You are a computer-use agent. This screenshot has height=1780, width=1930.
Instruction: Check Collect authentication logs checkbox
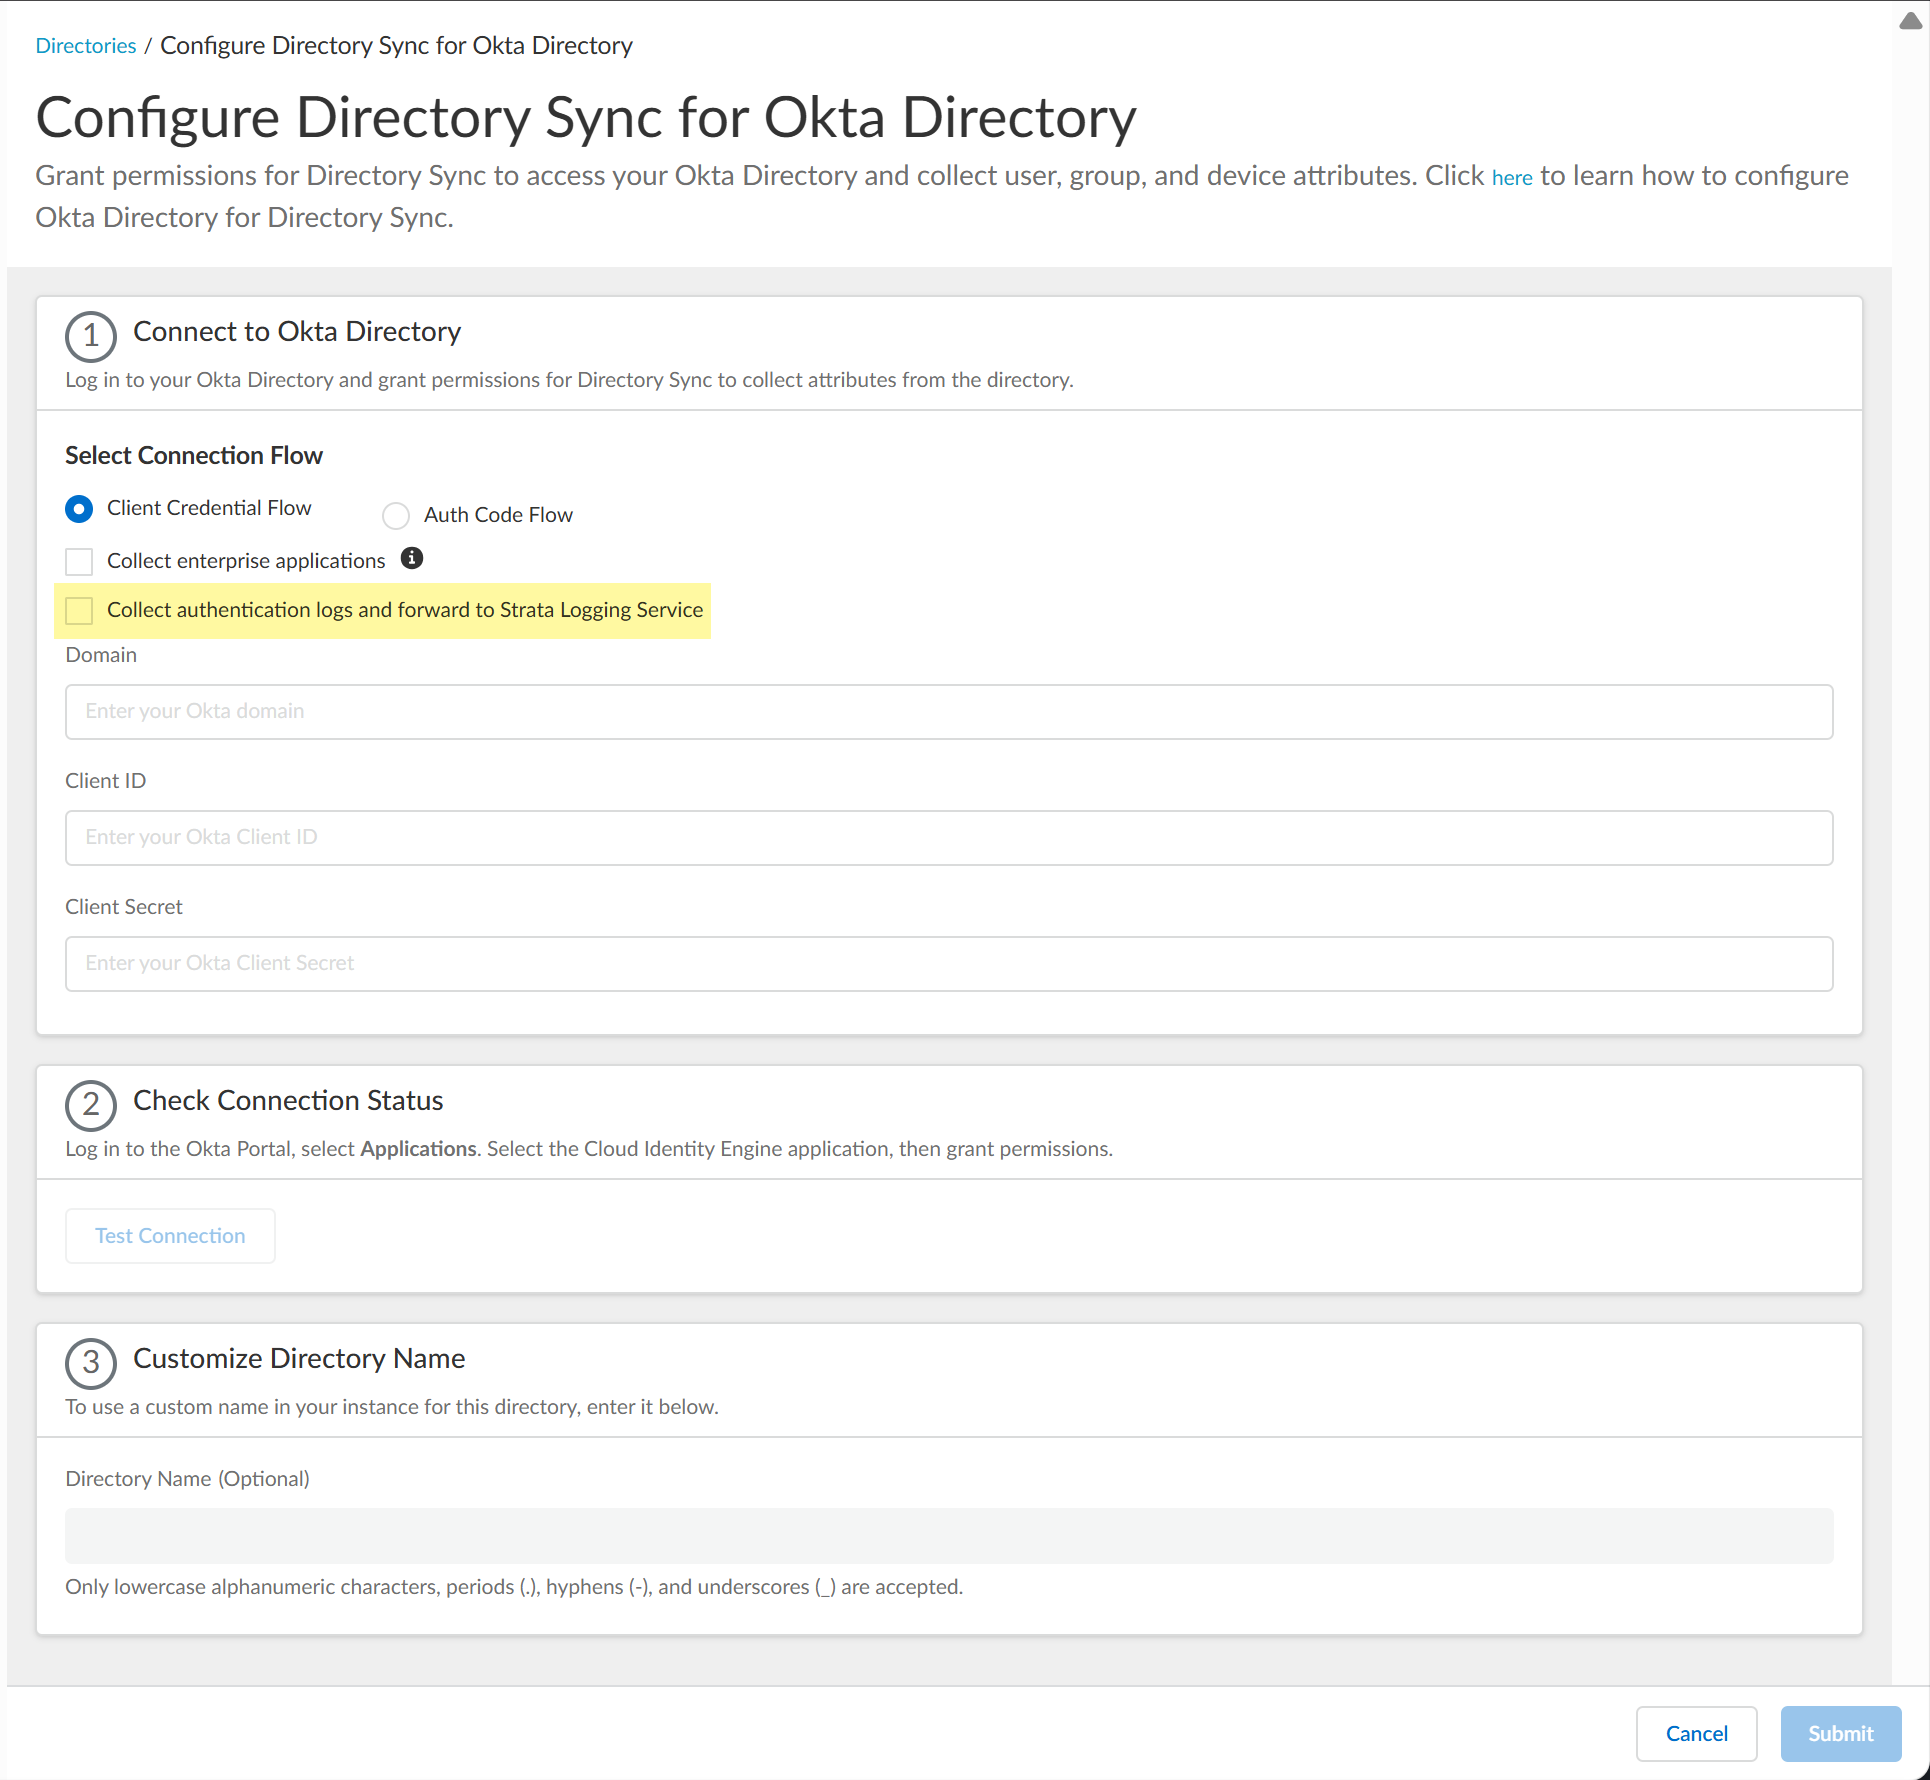pos(79,610)
